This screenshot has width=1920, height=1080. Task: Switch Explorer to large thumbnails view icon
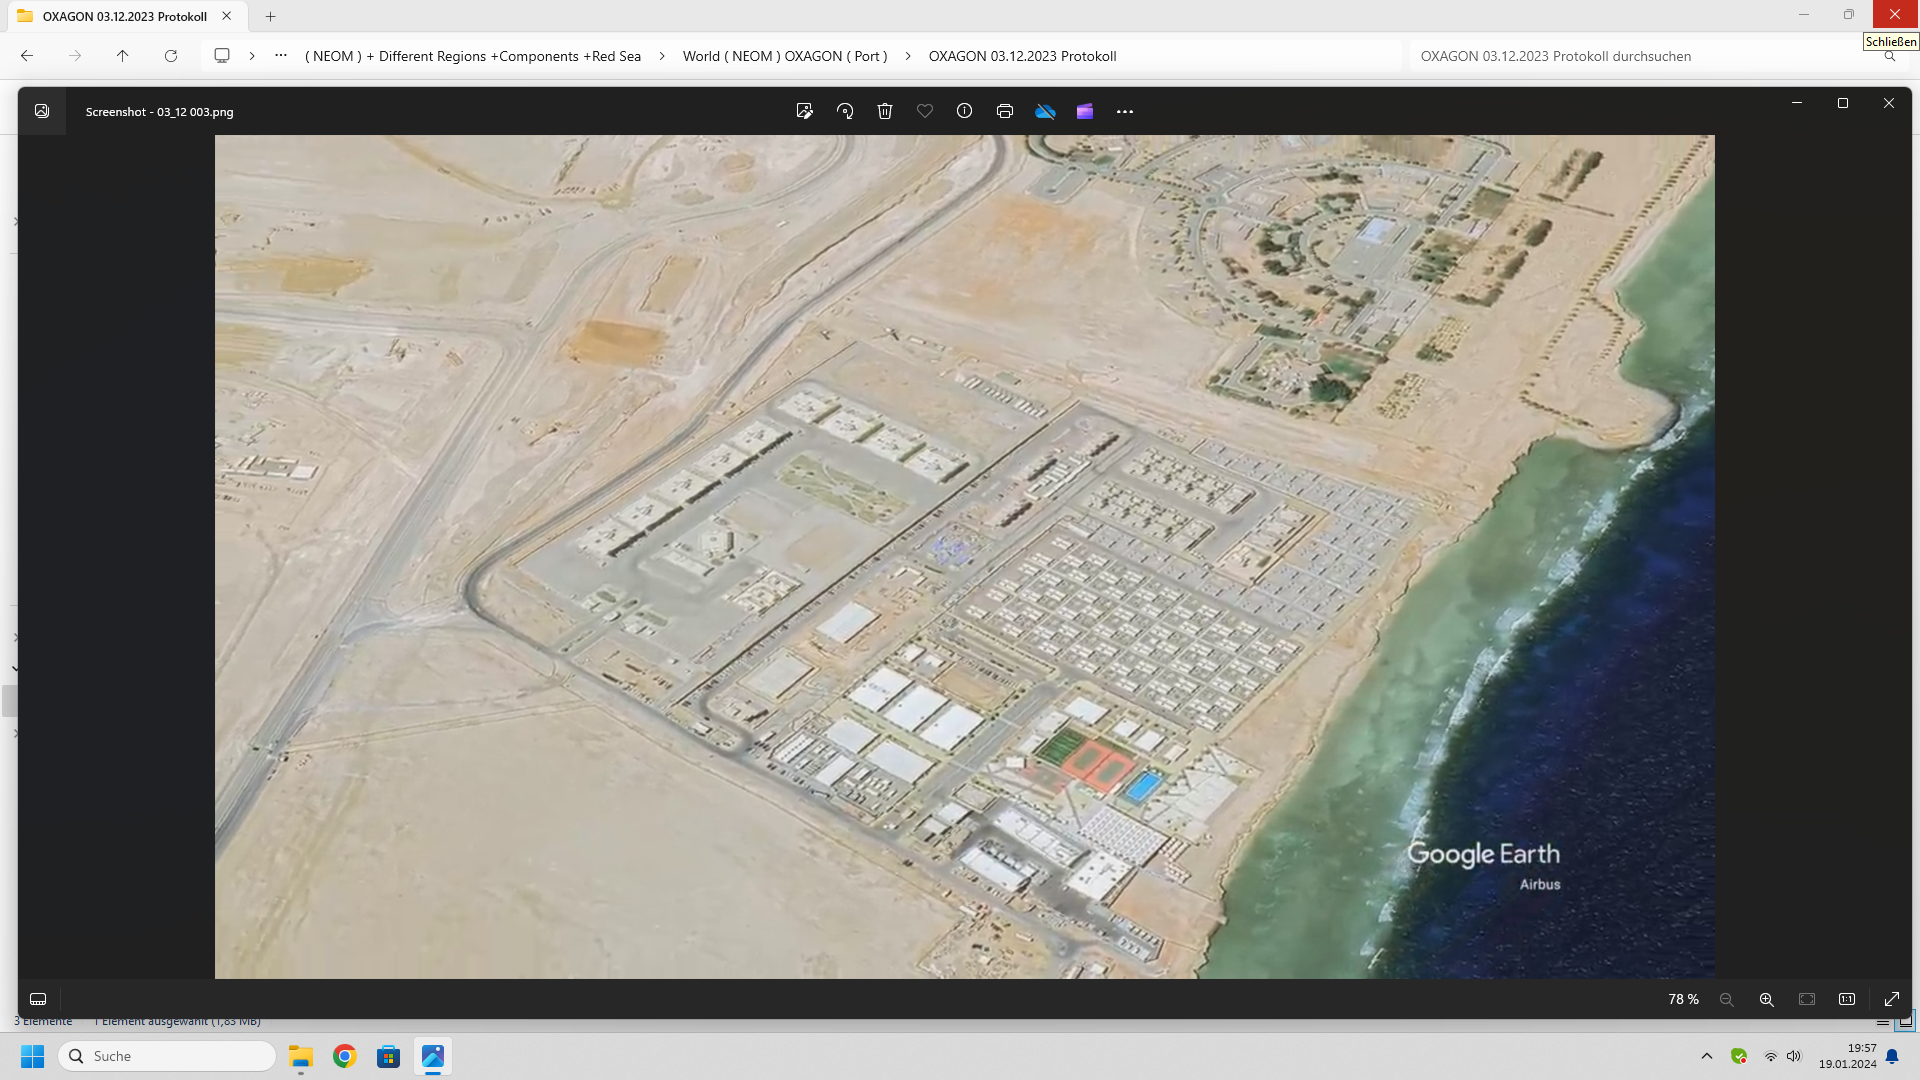point(1906,1021)
